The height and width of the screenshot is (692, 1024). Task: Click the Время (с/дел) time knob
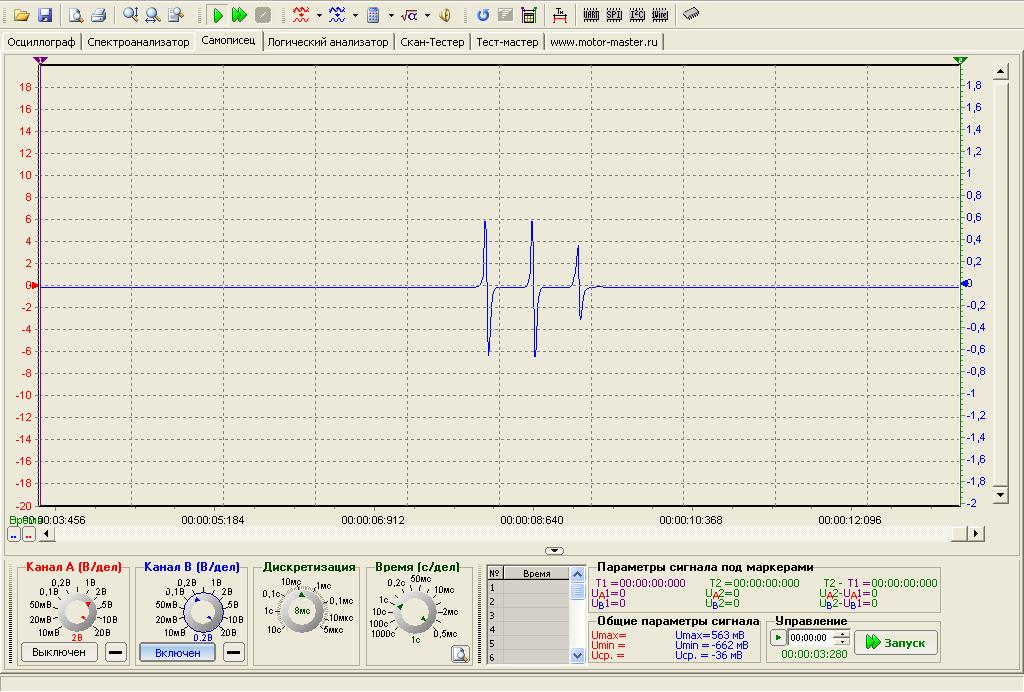click(x=415, y=613)
